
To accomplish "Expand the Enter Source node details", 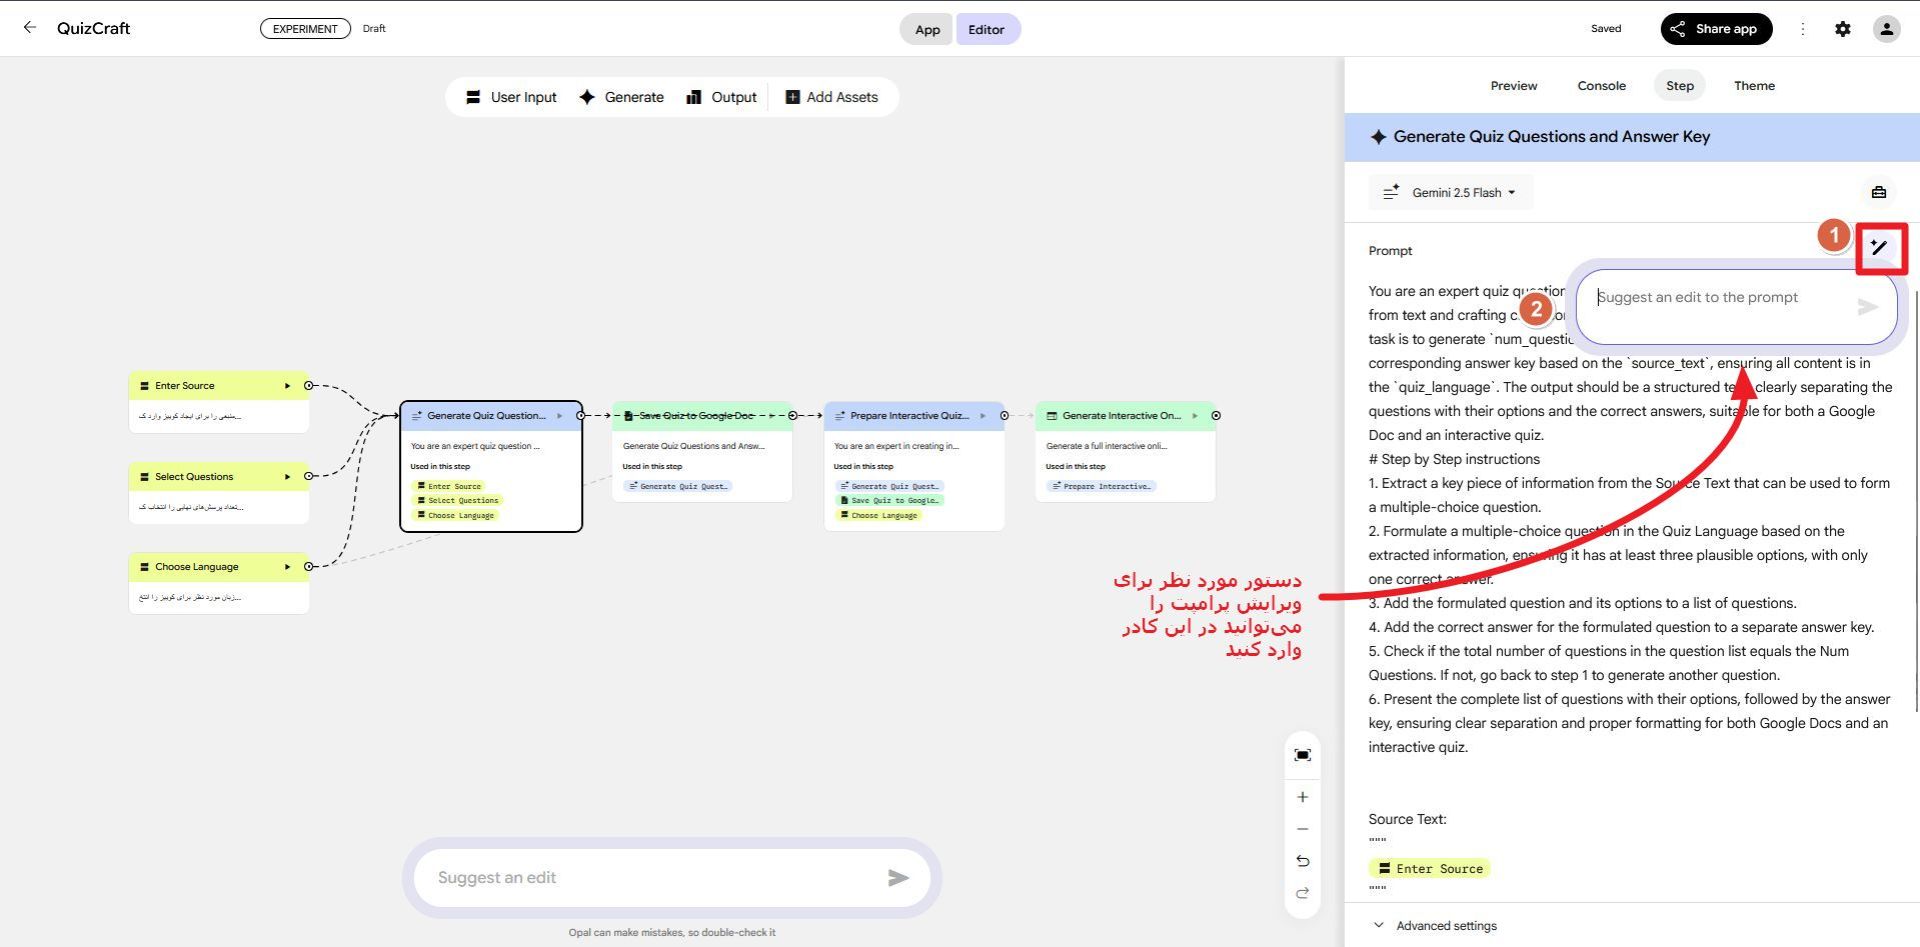I will coord(286,385).
